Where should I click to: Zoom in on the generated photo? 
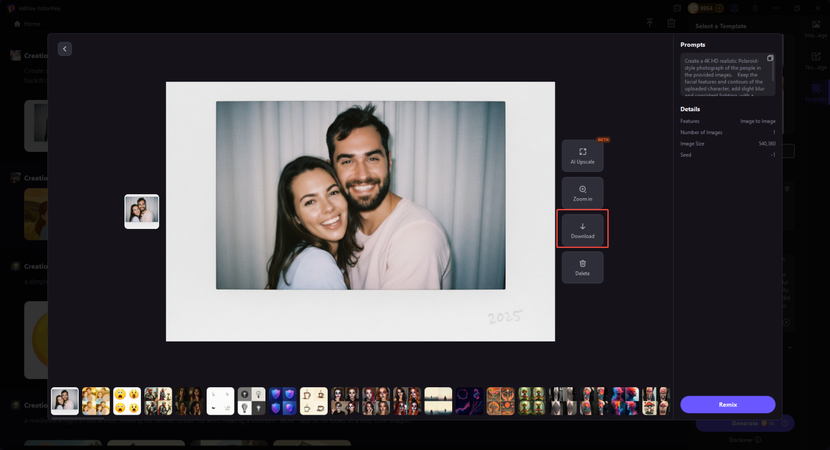click(x=582, y=193)
